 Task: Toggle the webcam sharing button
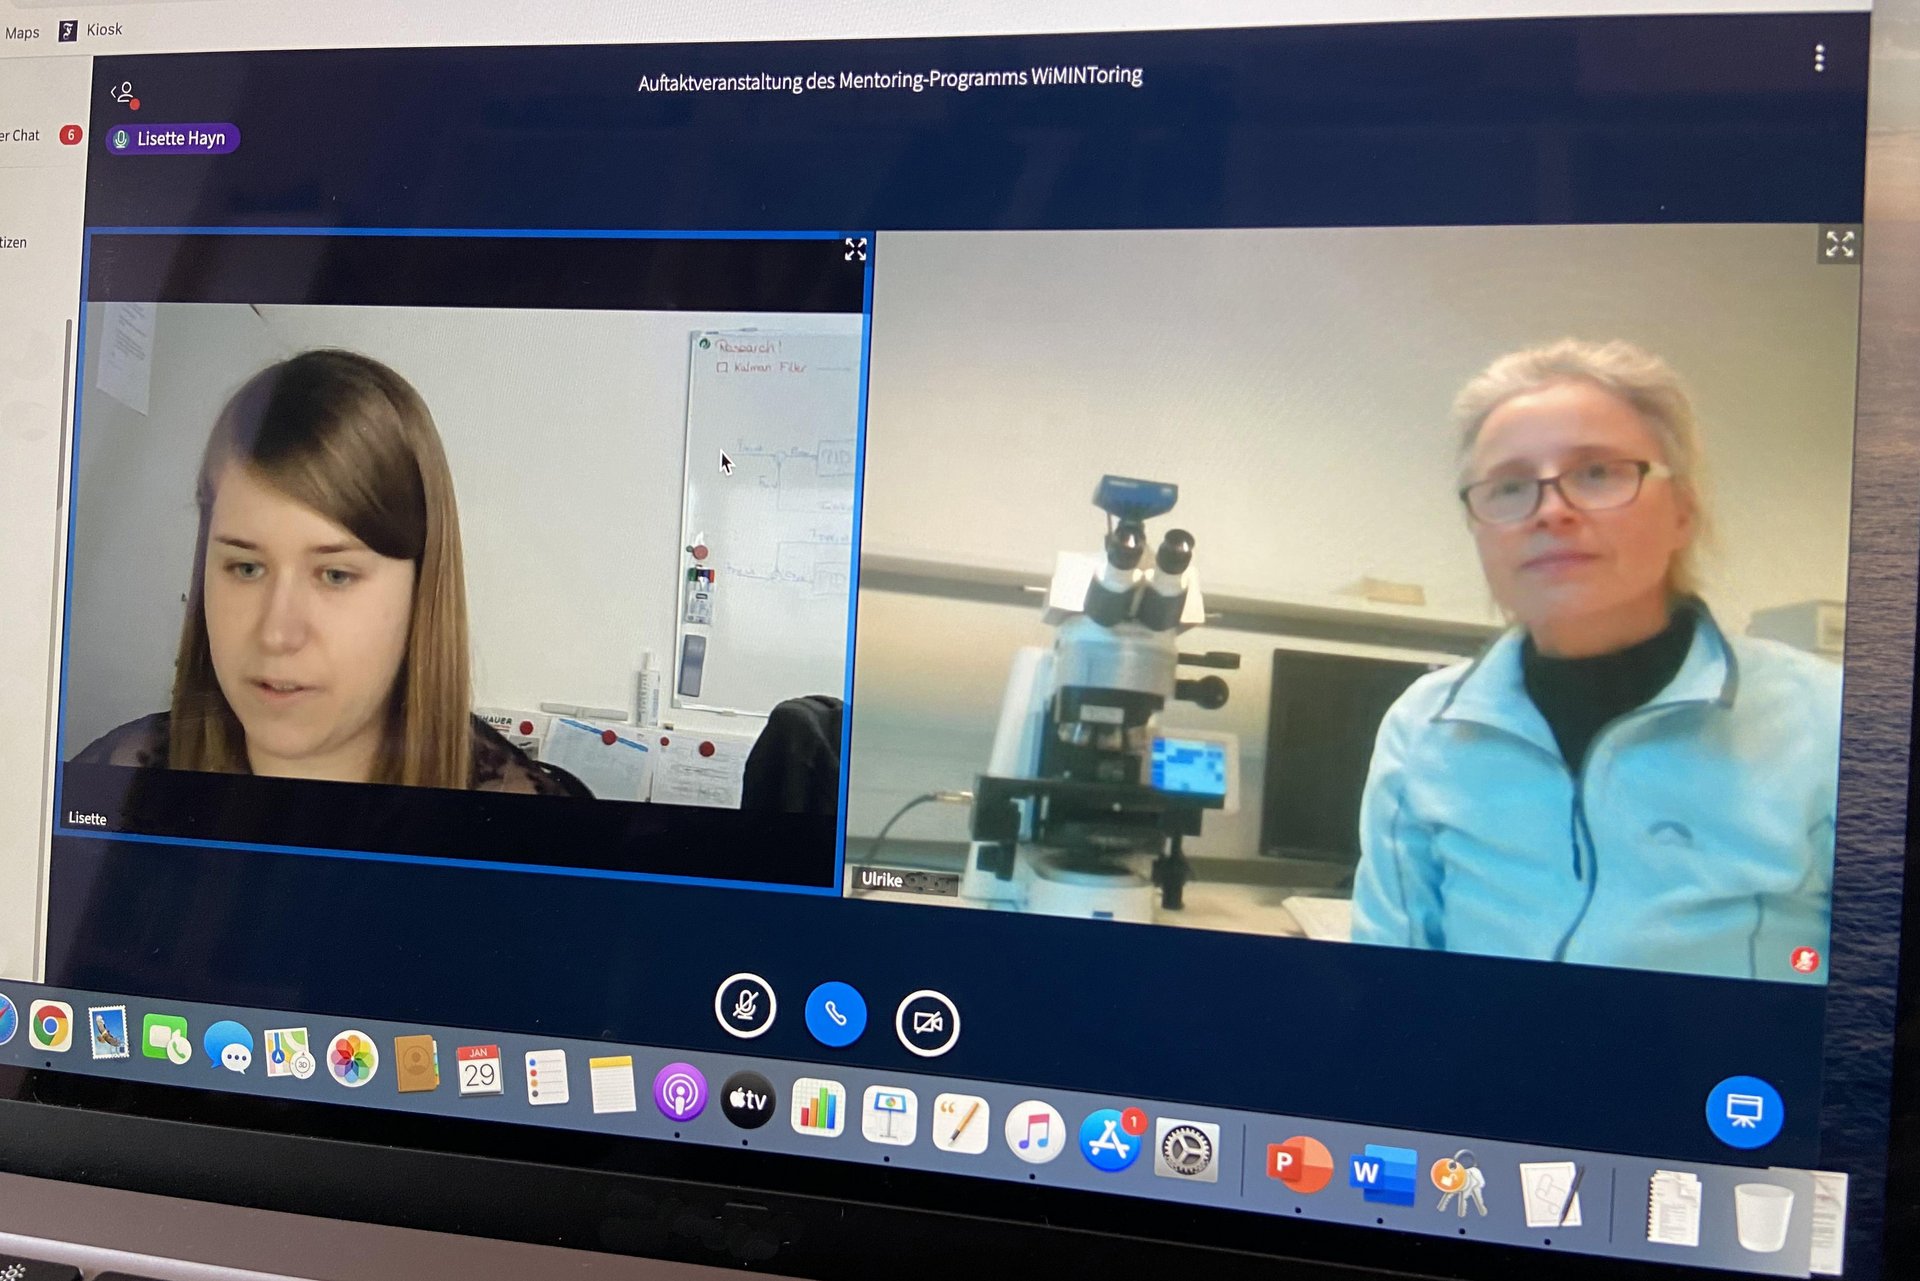(927, 1022)
